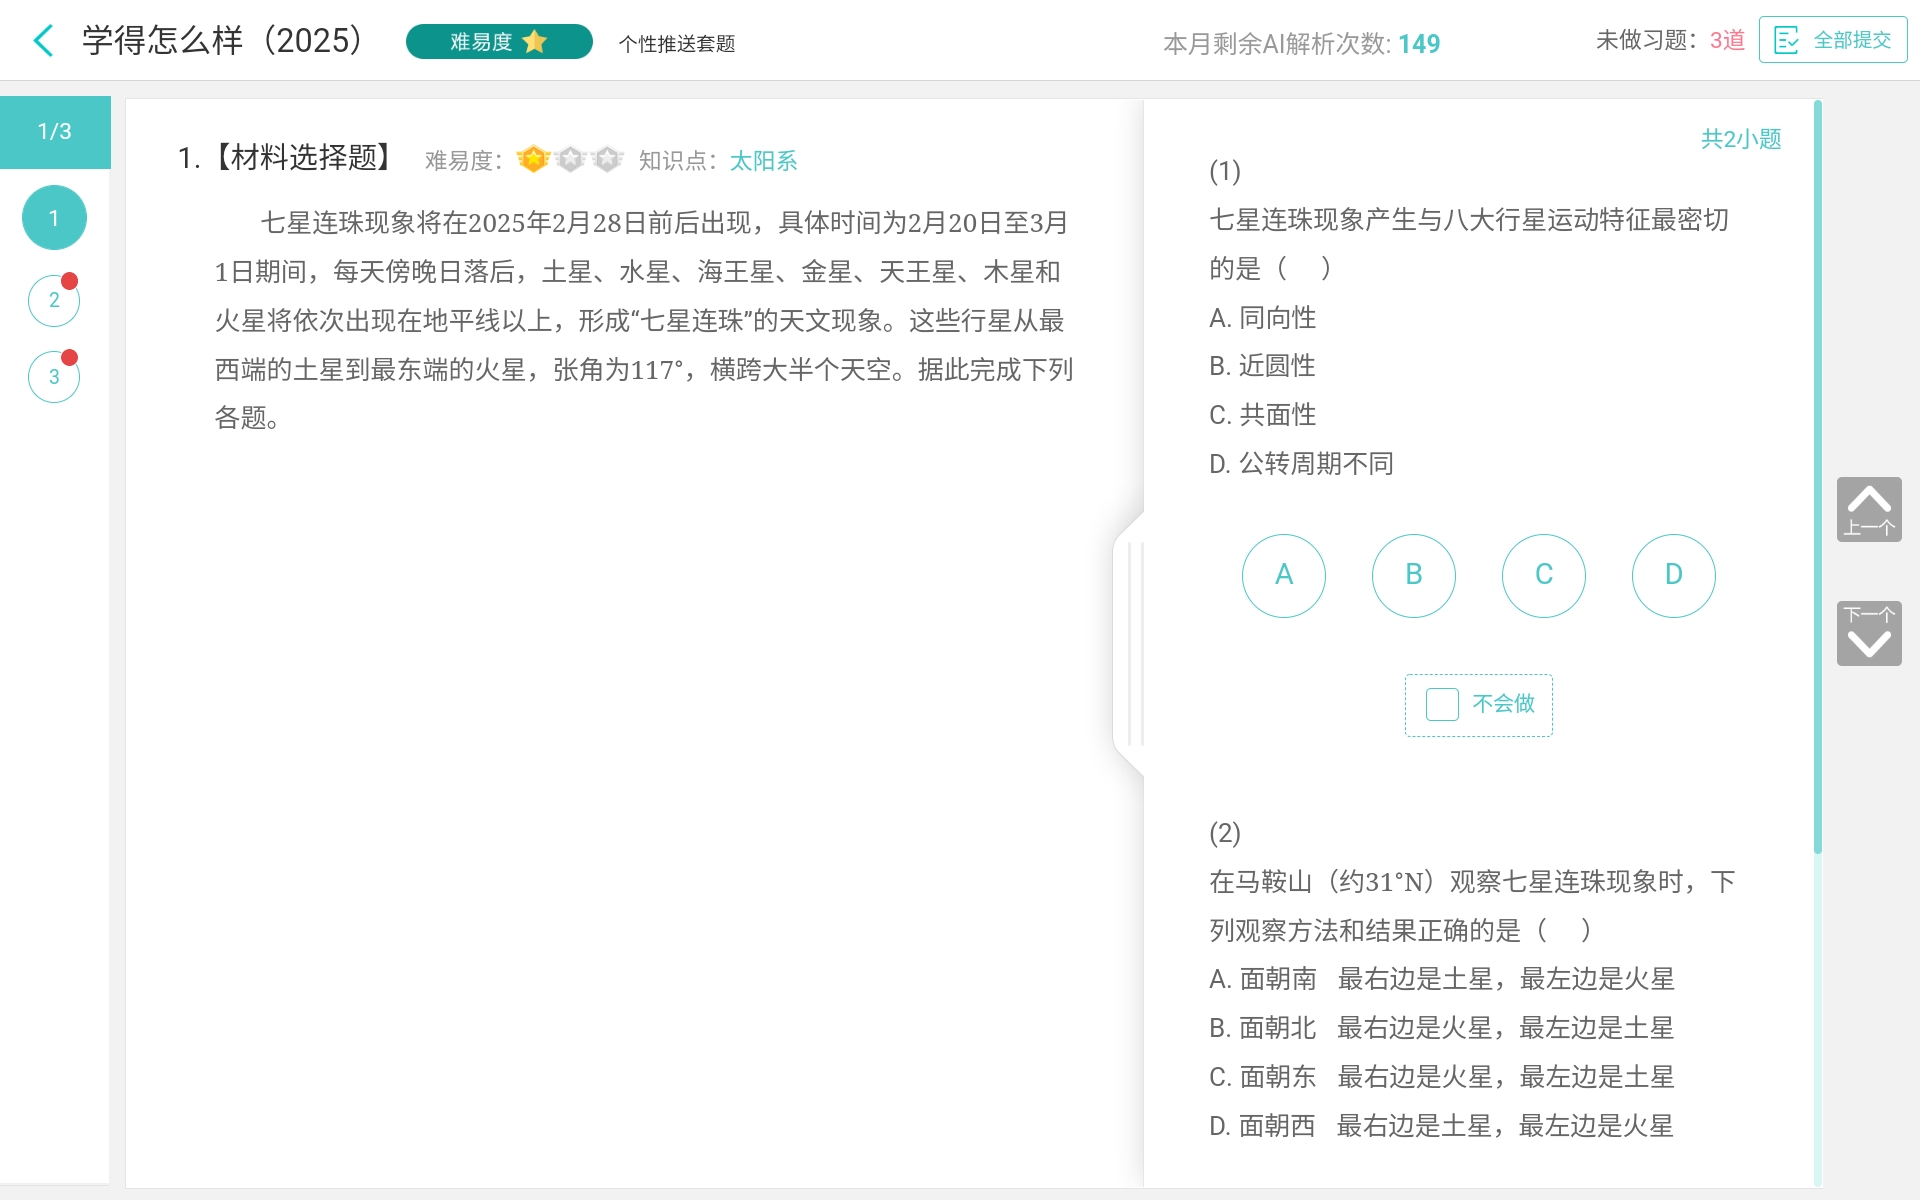Go to previous question with 上一个 arrow
This screenshot has width=1920, height=1200.
tap(1868, 509)
